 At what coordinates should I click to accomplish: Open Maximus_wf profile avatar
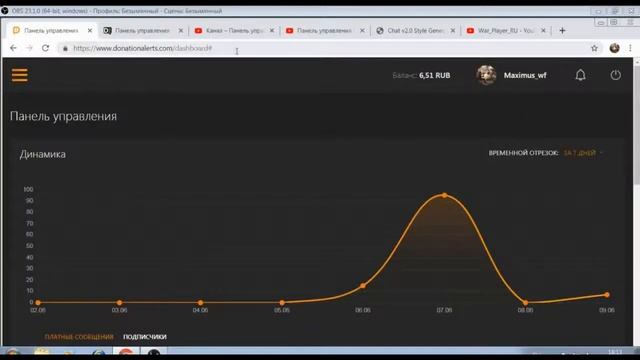486,75
